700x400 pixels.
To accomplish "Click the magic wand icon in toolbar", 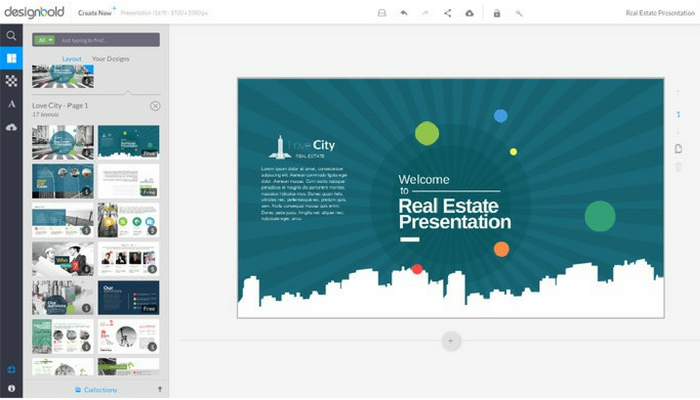I will pyautogui.click(x=519, y=13).
